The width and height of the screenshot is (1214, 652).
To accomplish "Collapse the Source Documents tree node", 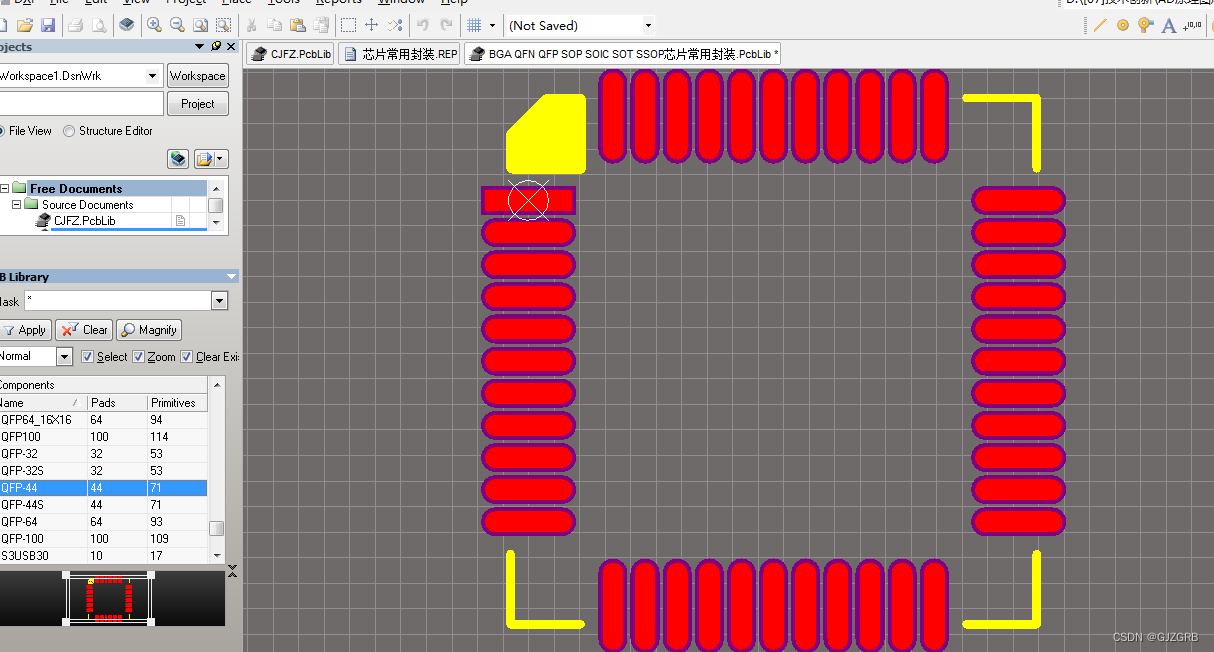I will [17, 204].
